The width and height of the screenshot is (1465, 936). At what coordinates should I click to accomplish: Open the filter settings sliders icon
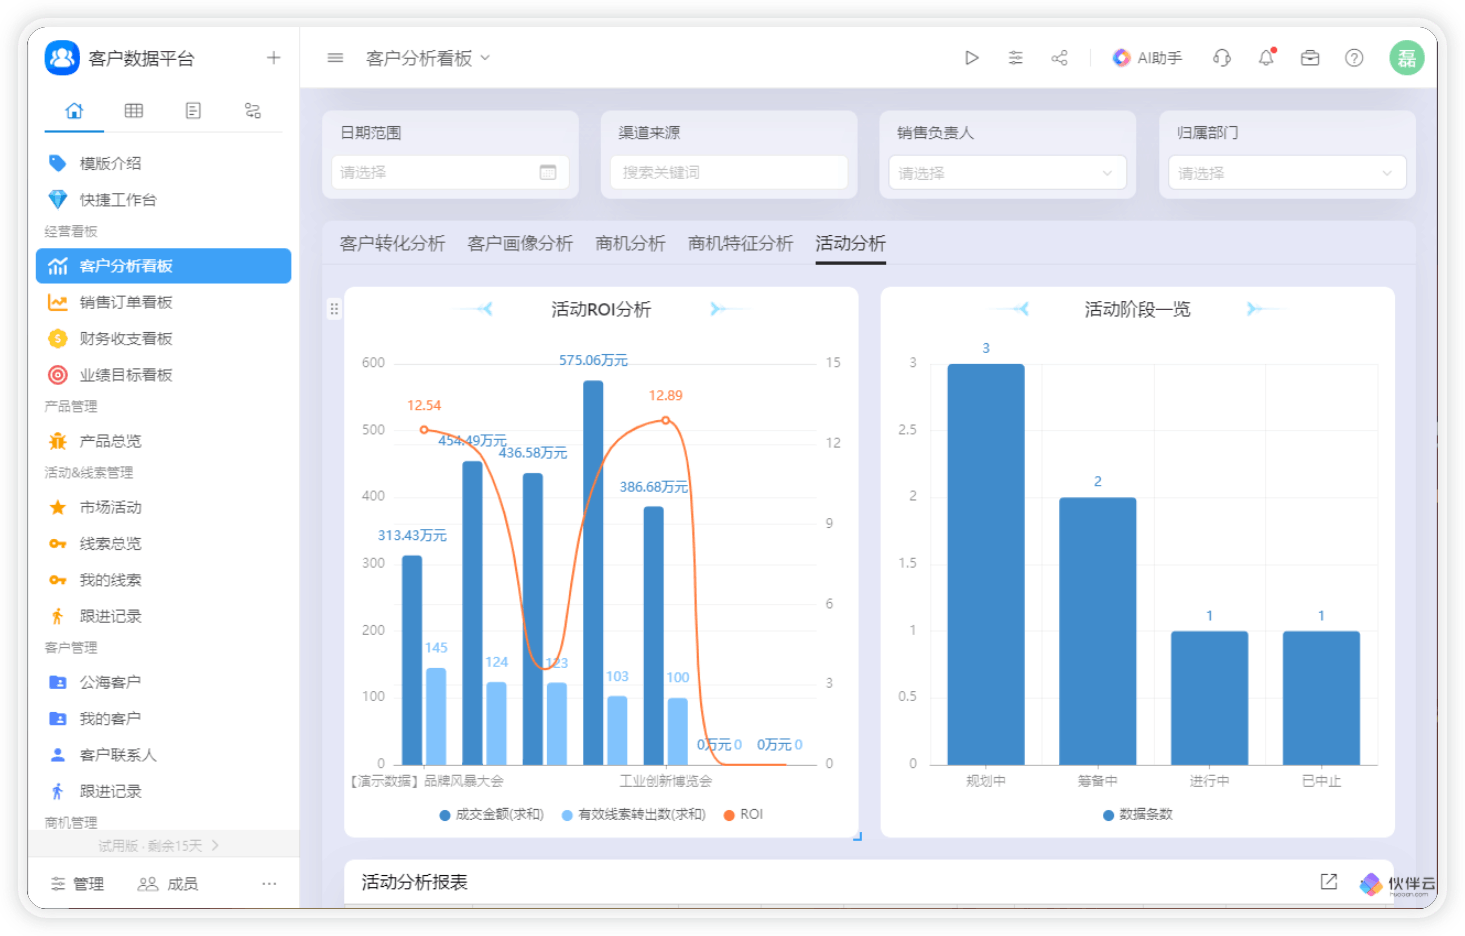1015,58
